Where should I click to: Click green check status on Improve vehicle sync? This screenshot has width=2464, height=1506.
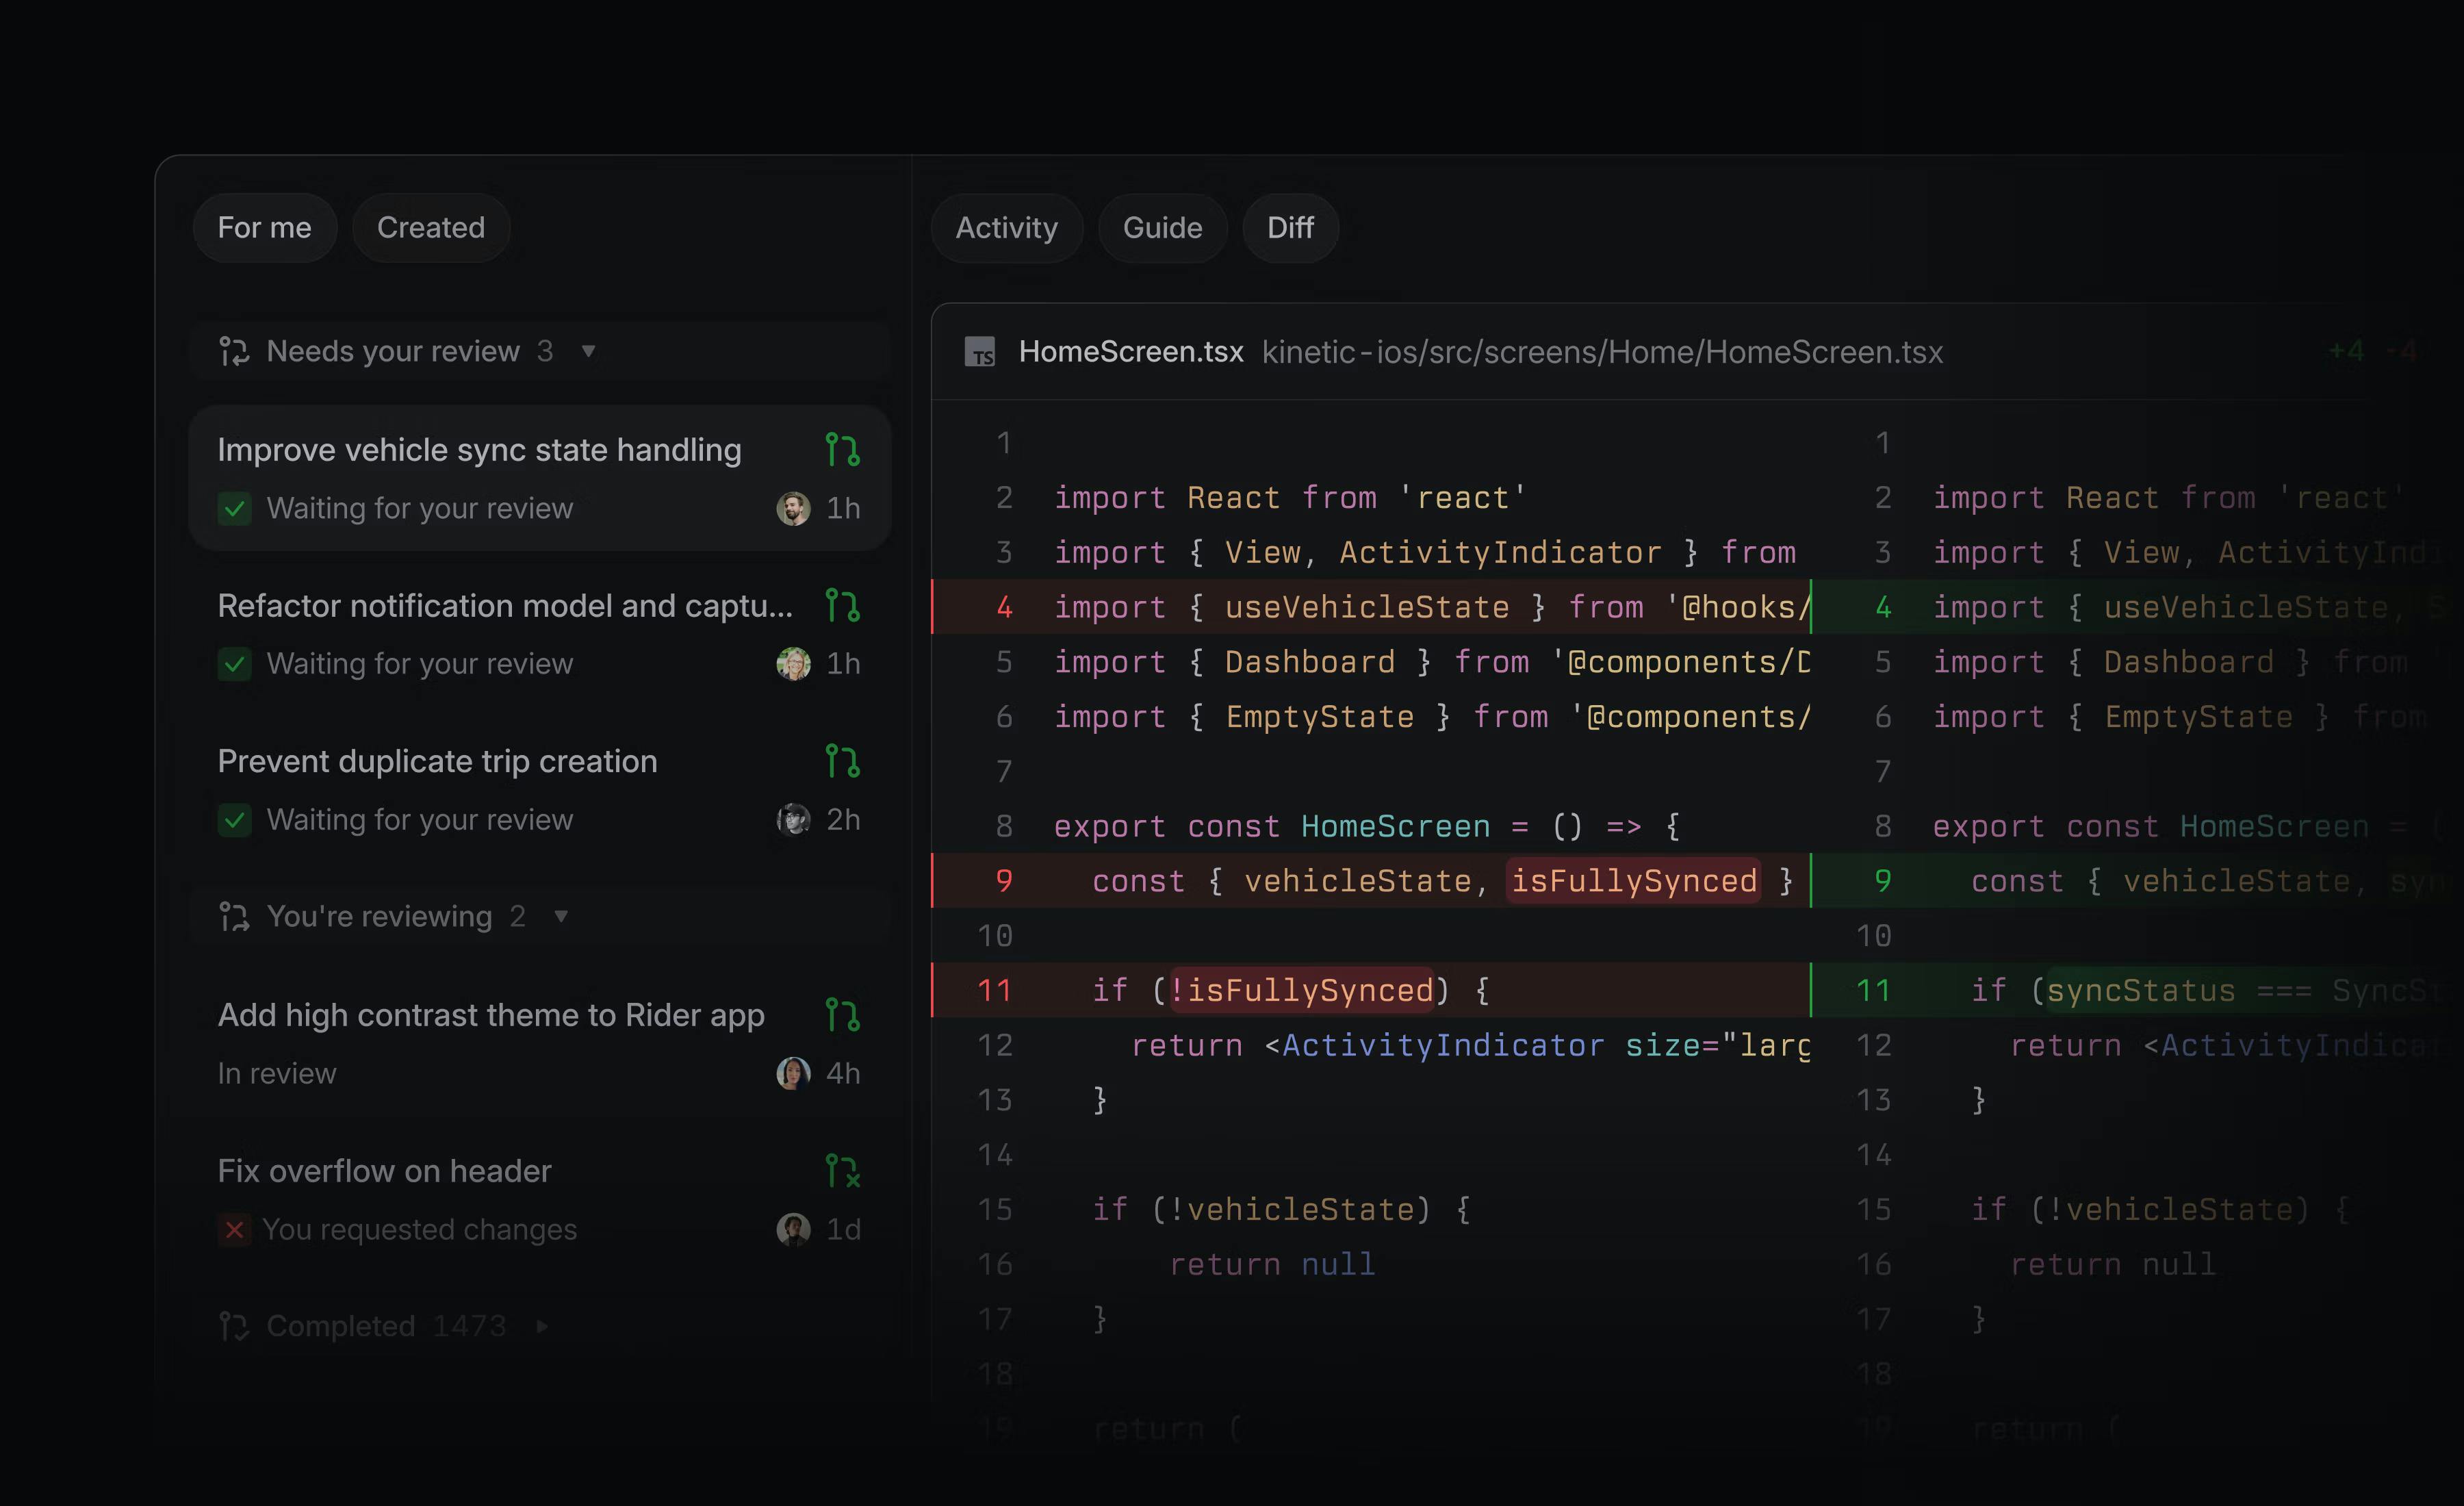[x=235, y=509]
